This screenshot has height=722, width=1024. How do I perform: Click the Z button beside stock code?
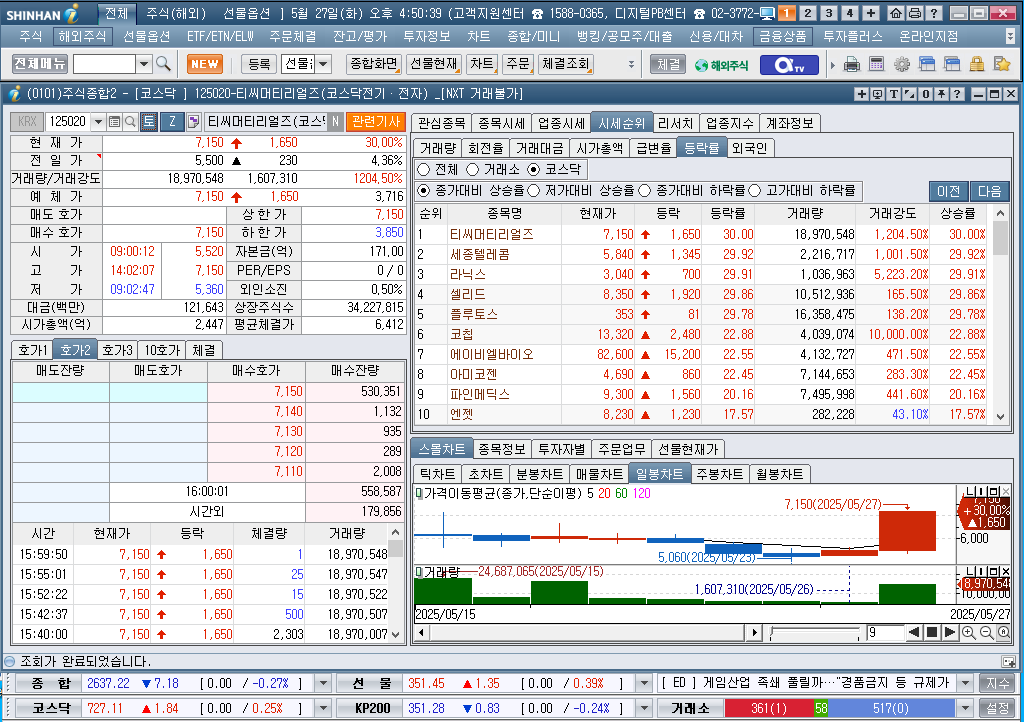tap(172, 121)
